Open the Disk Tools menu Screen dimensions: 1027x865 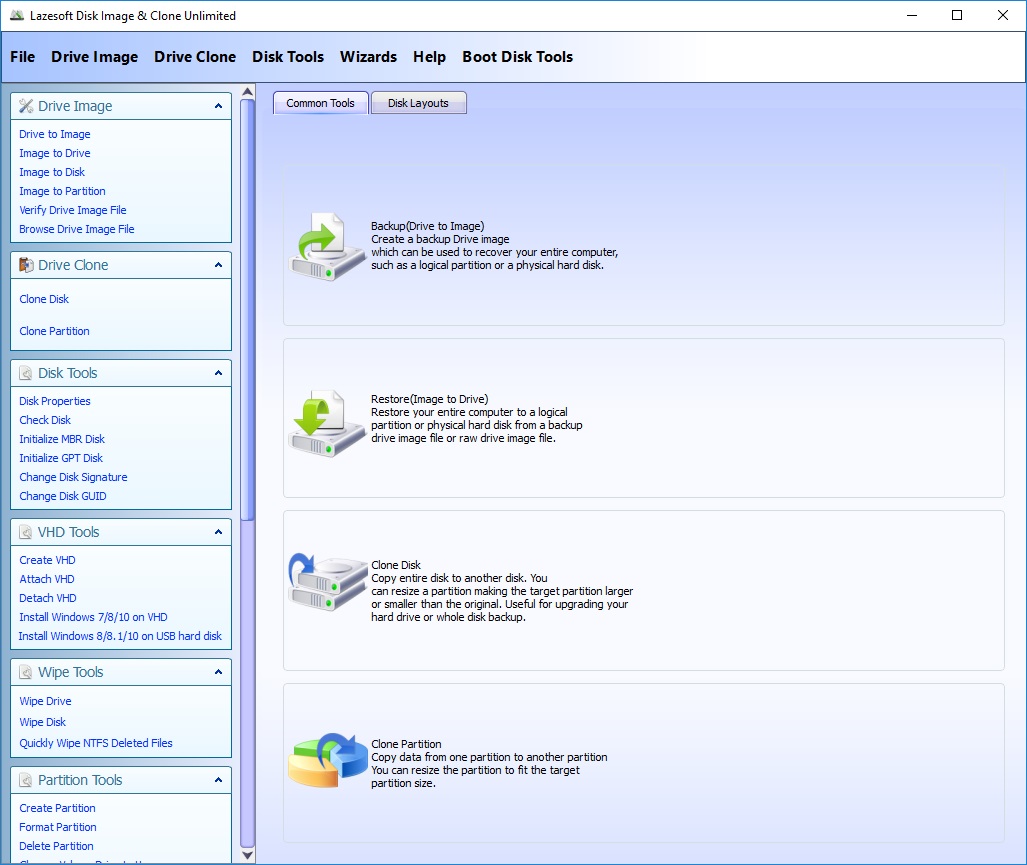tap(288, 57)
